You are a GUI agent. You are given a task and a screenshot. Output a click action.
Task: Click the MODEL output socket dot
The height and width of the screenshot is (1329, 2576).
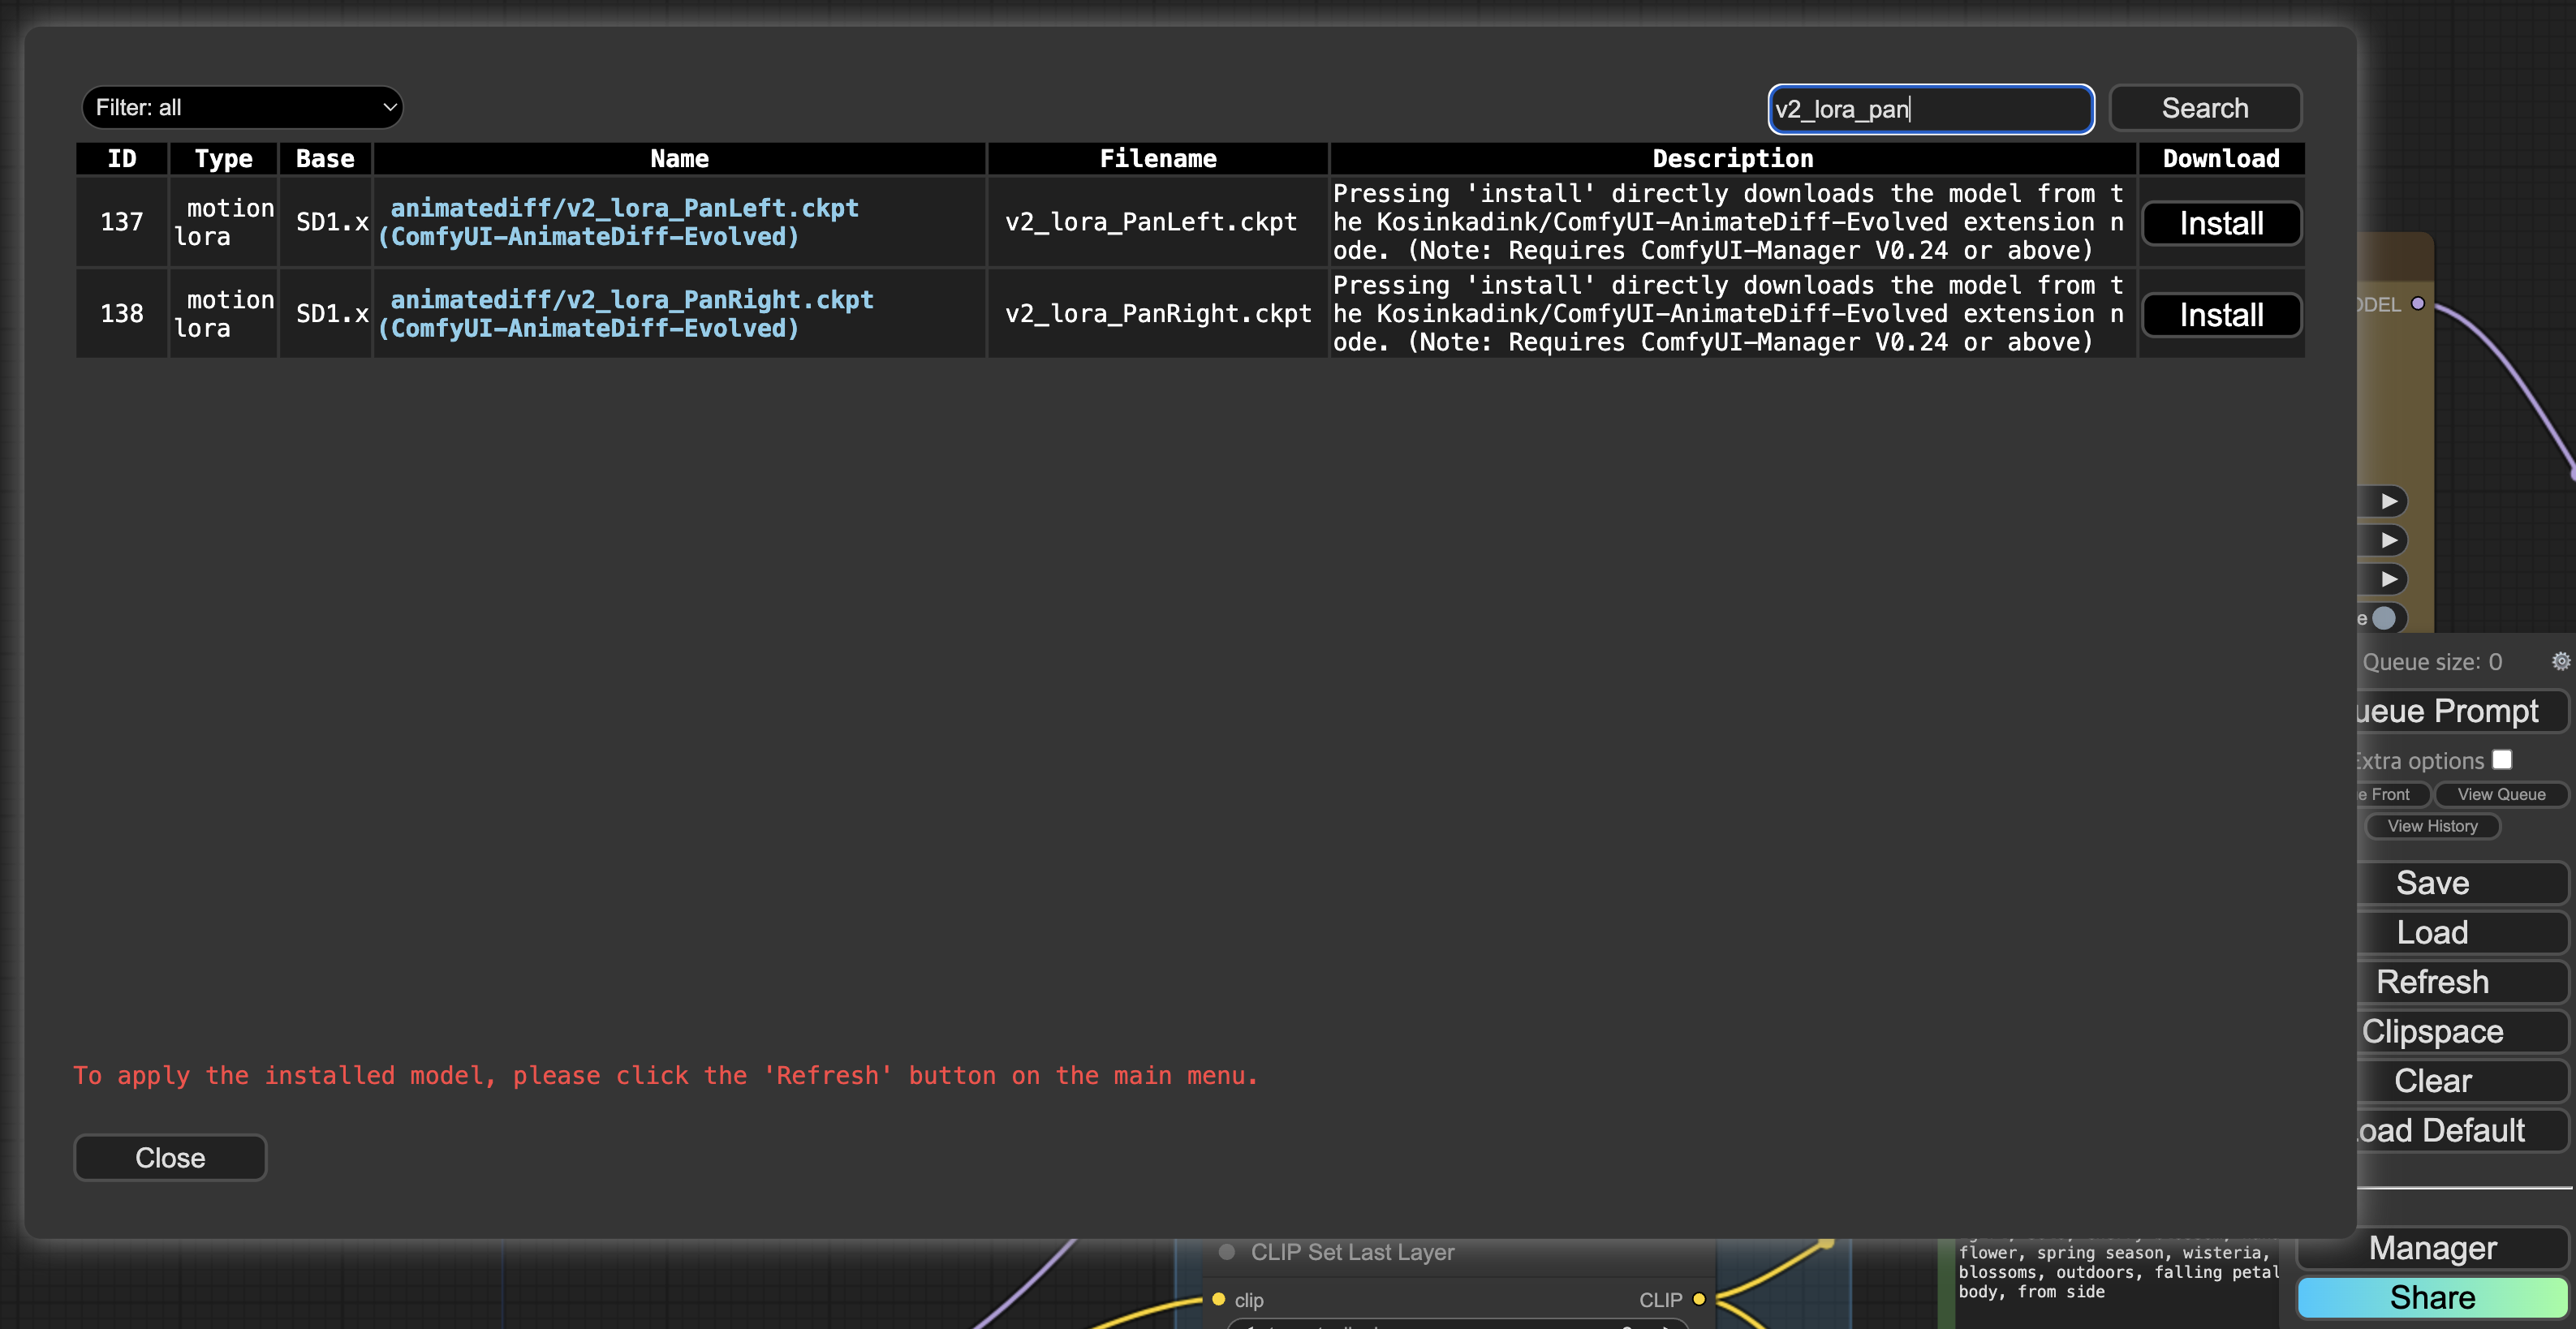click(x=2418, y=304)
